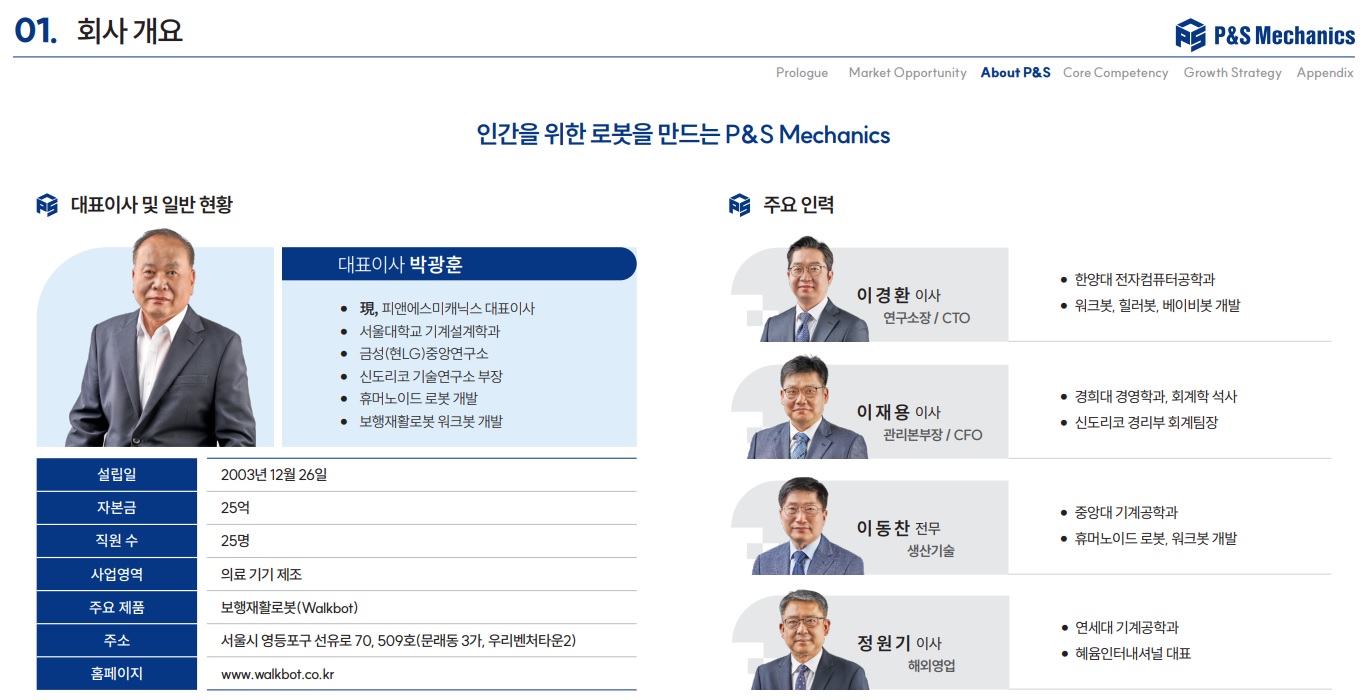1365x700 pixels.
Task: Click the bullet 경희대 경영학과, 회계학 석사
Action: pos(1155,397)
